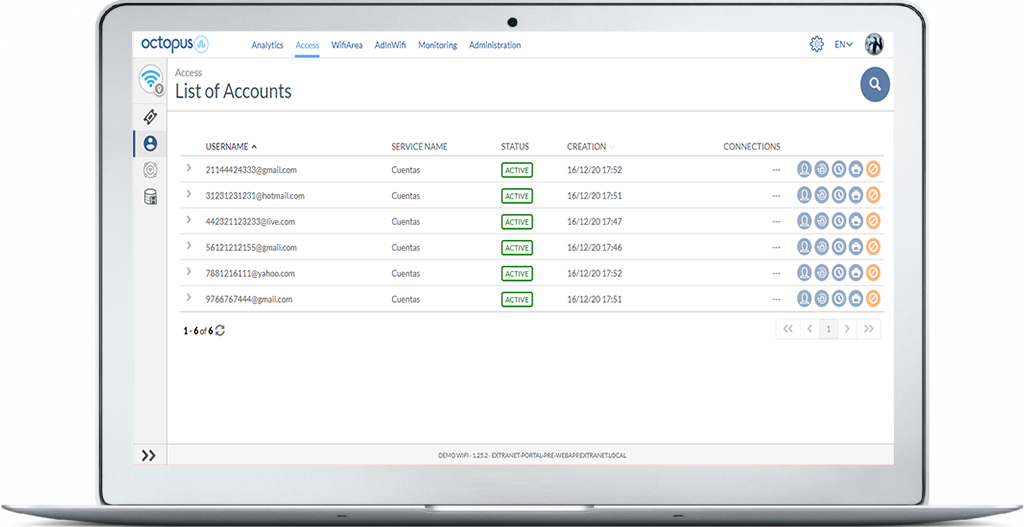
Task: Expand the 442321123233@live.com row
Action: [189, 220]
